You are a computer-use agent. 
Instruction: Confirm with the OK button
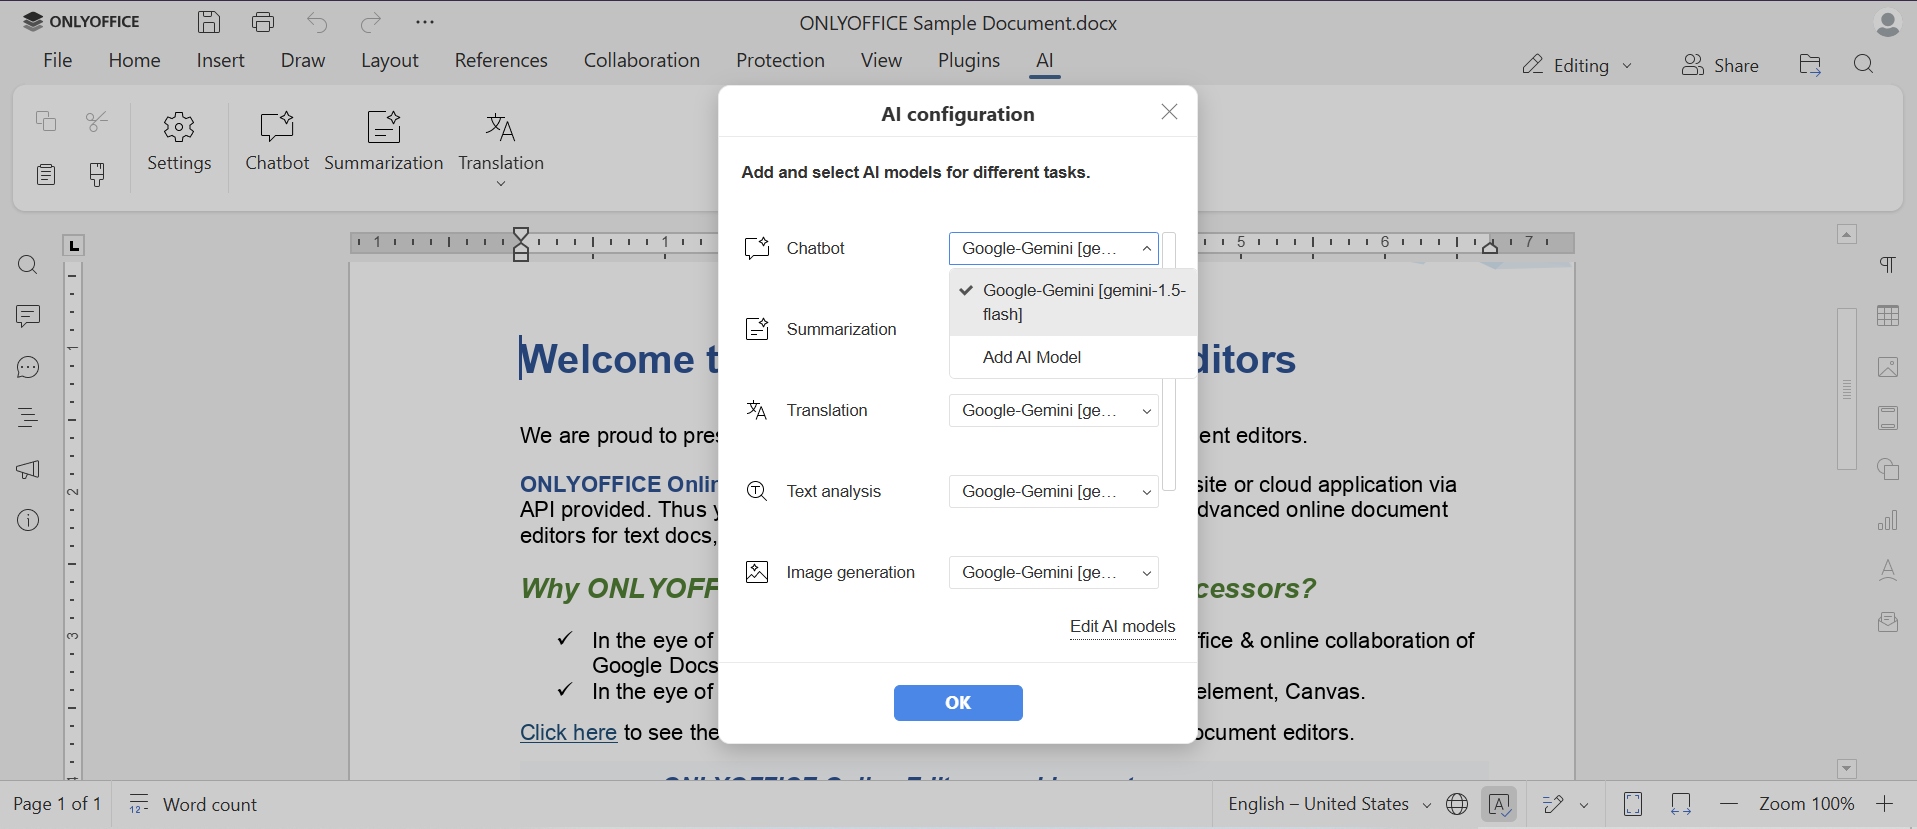click(958, 703)
